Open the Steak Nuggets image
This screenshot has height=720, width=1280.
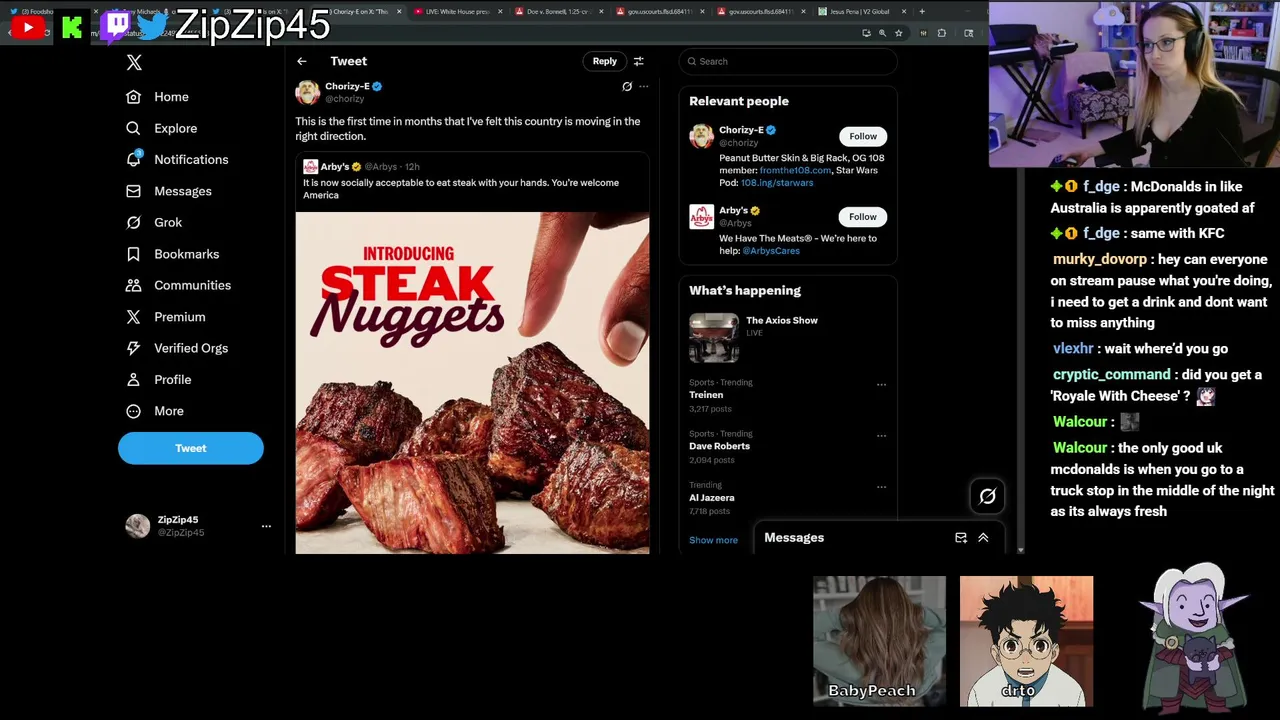(x=472, y=382)
